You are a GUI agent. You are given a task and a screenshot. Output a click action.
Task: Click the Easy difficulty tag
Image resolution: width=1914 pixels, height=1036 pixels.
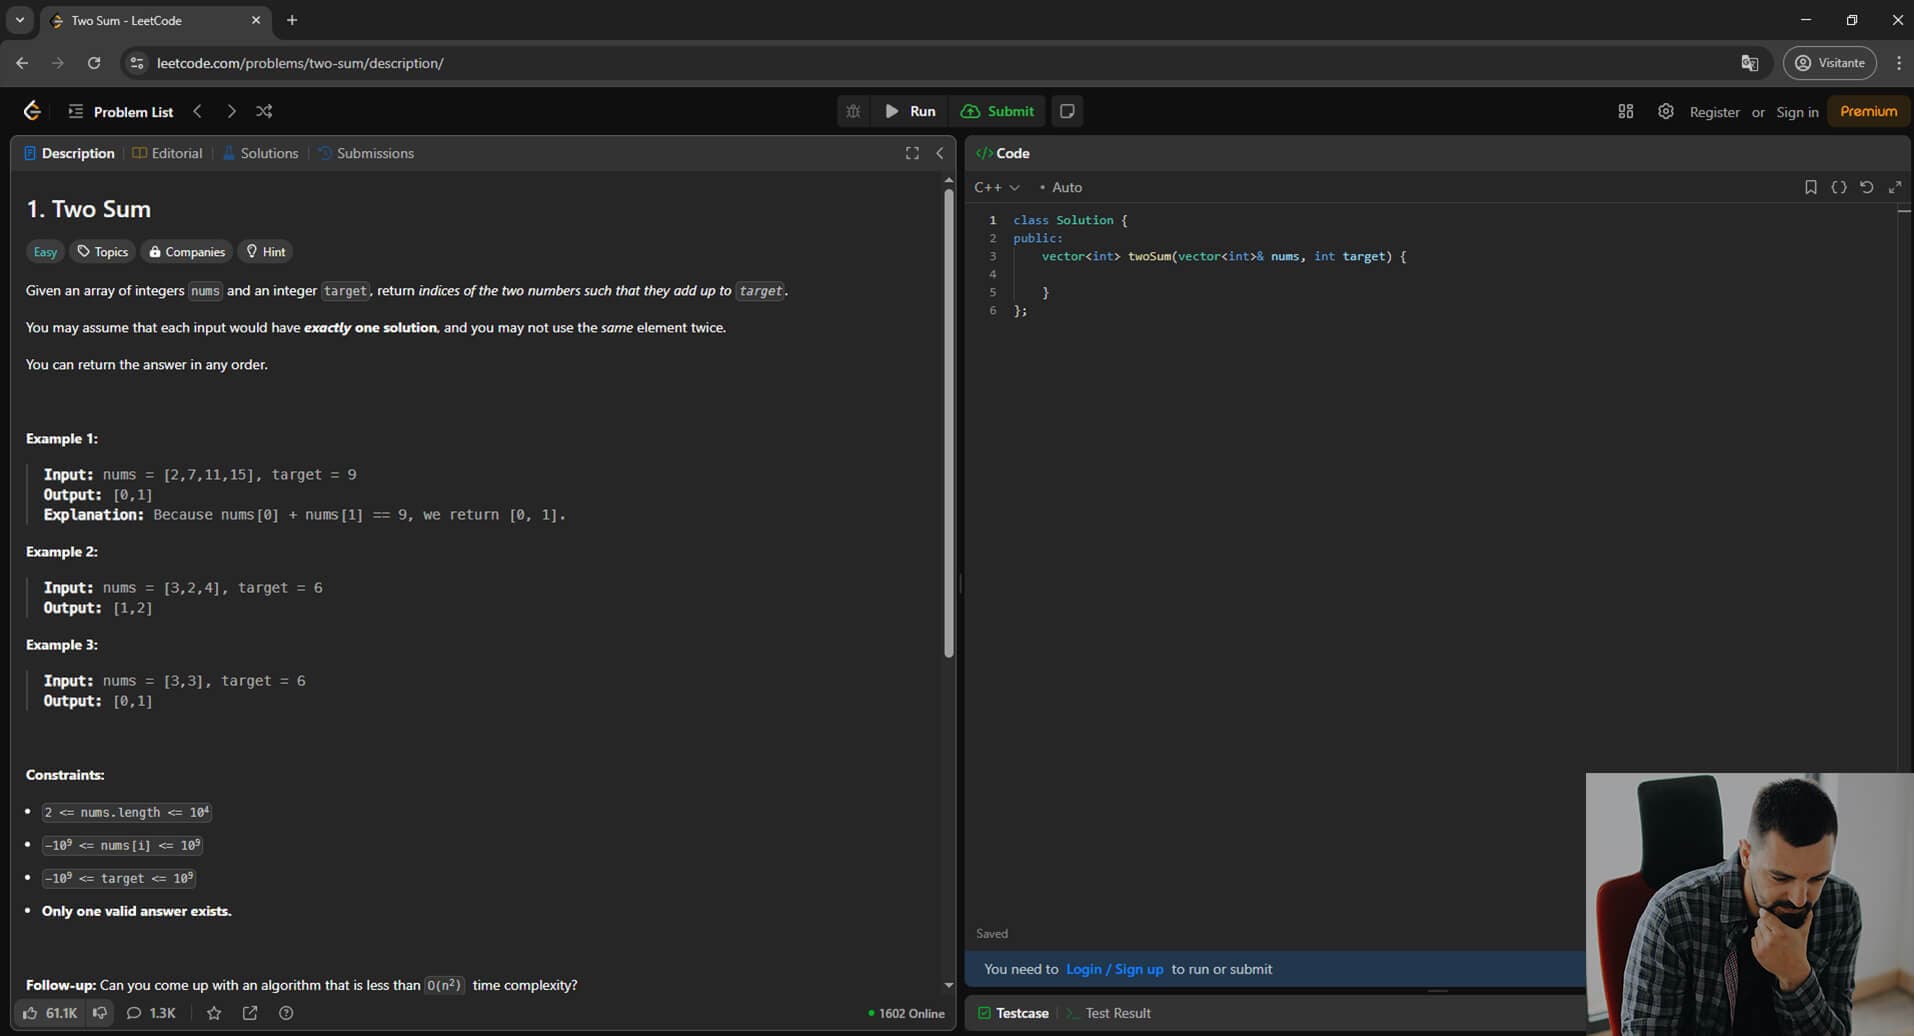(45, 252)
